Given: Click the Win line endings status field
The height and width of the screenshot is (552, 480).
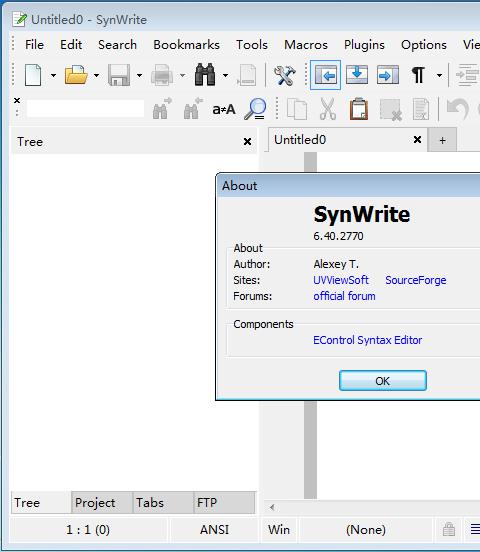Looking at the screenshot, I should (279, 530).
